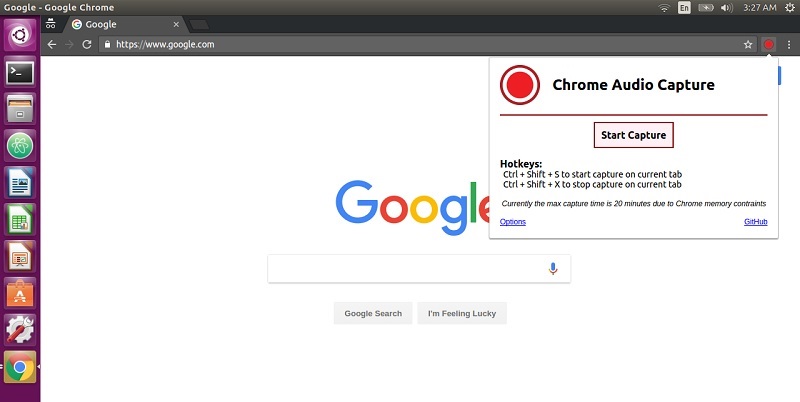Go back with the back arrow
Viewport: 800px width, 402px height.
tap(52, 44)
